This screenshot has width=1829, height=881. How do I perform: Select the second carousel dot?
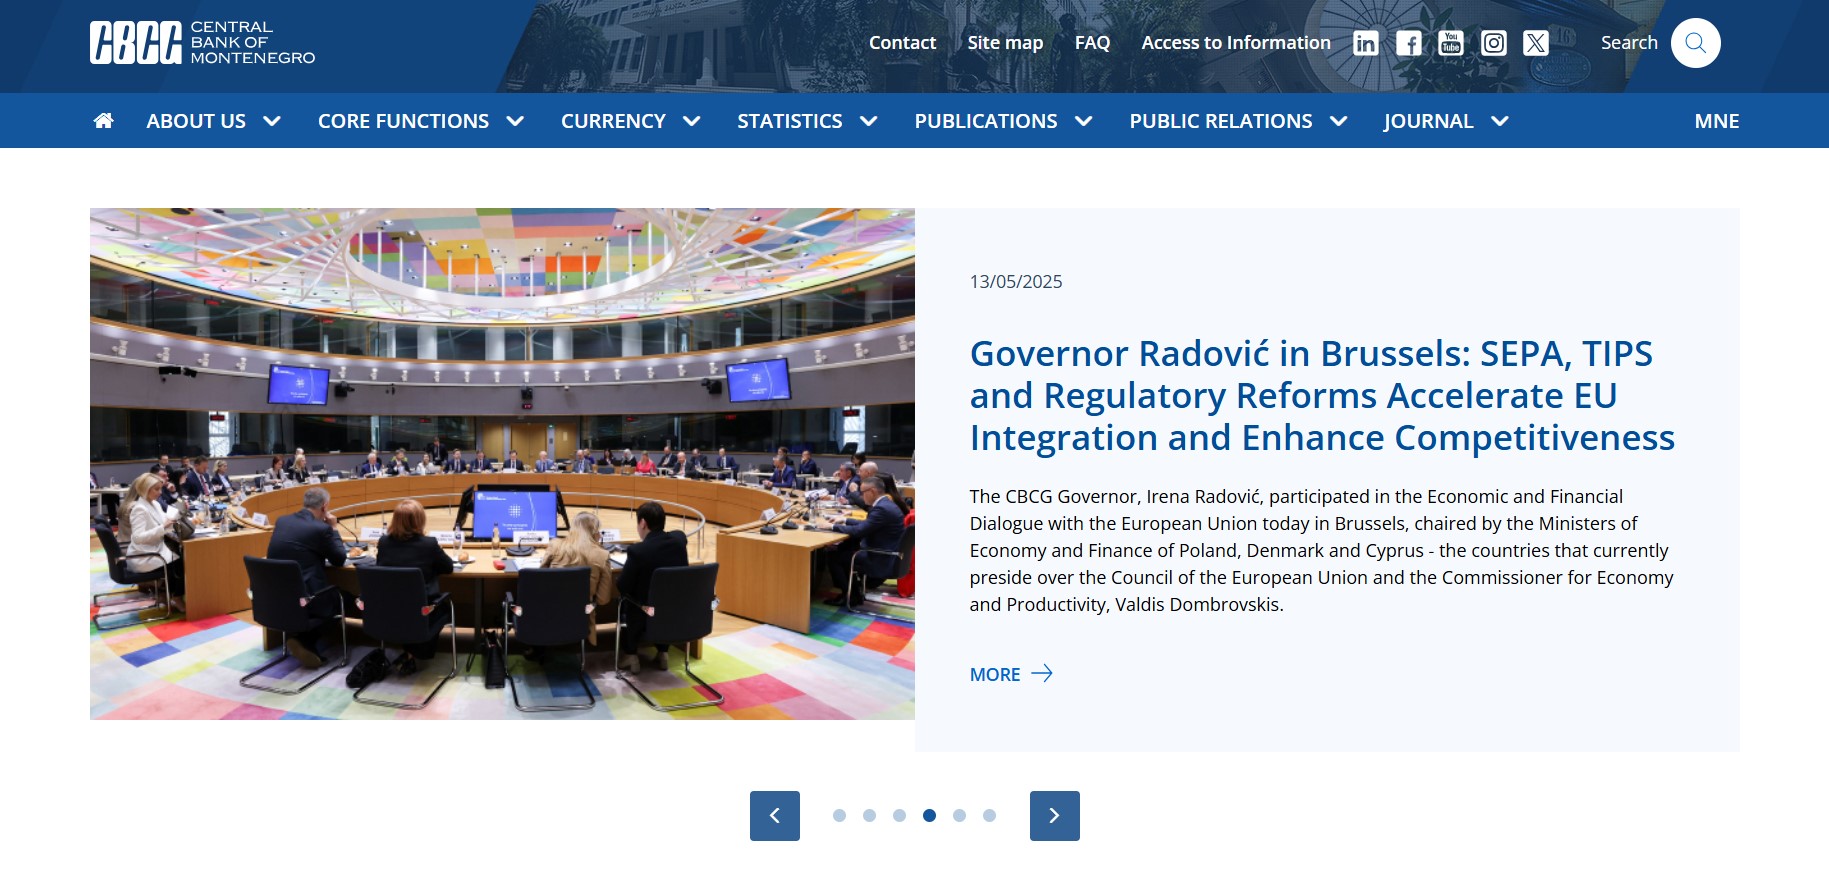tap(869, 816)
